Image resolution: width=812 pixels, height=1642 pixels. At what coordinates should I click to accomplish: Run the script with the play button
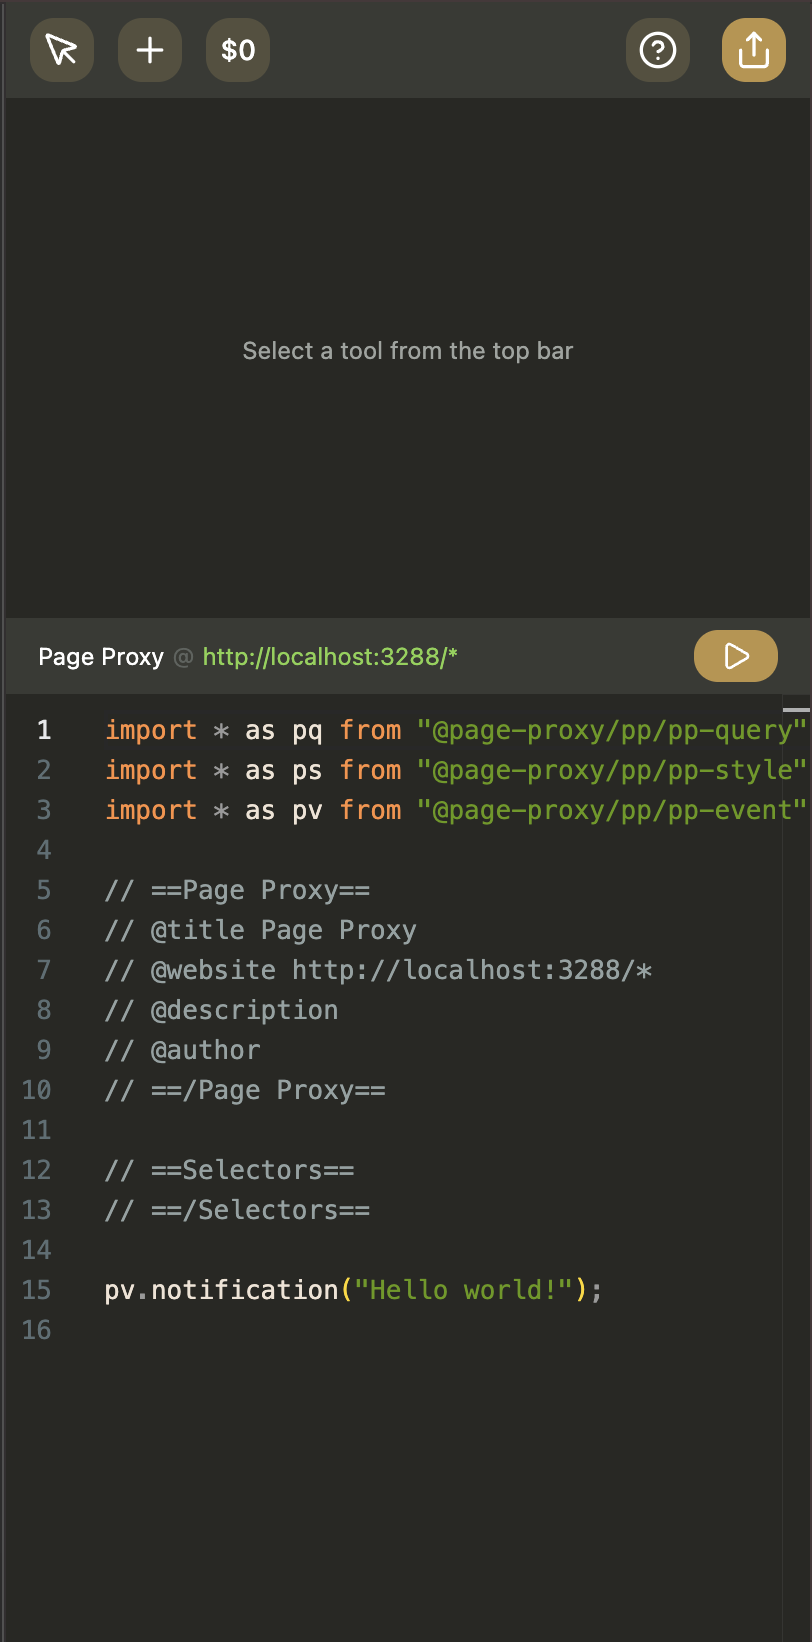click(735, 656)
